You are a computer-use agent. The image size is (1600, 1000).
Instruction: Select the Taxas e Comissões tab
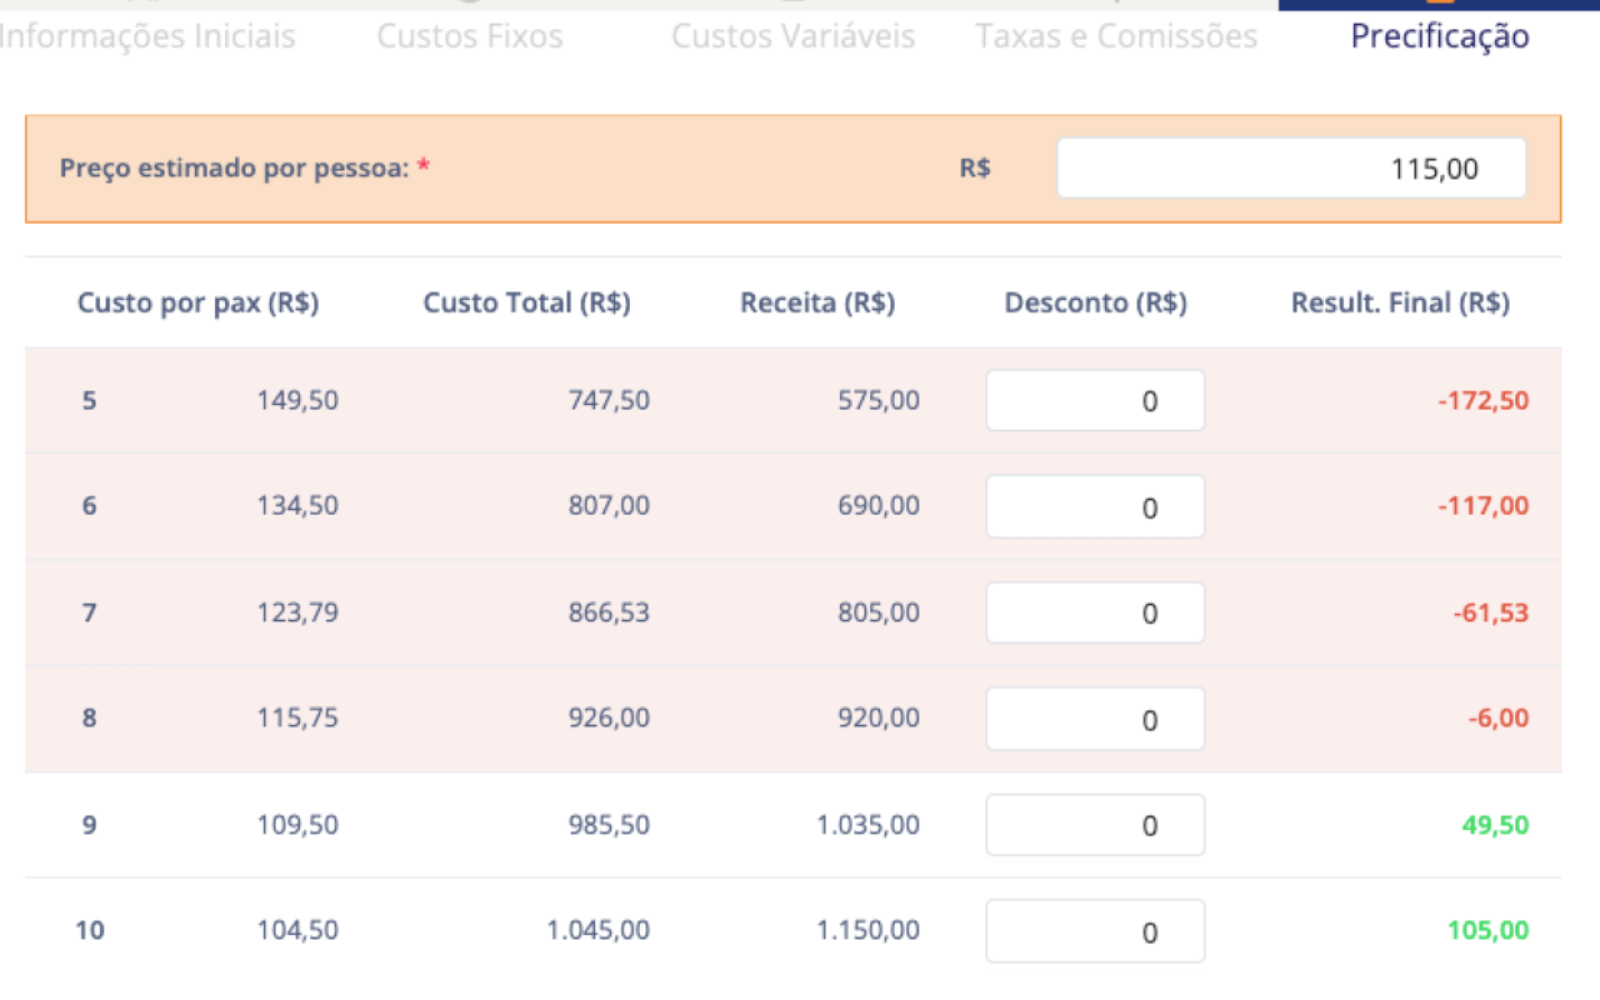1116,36
